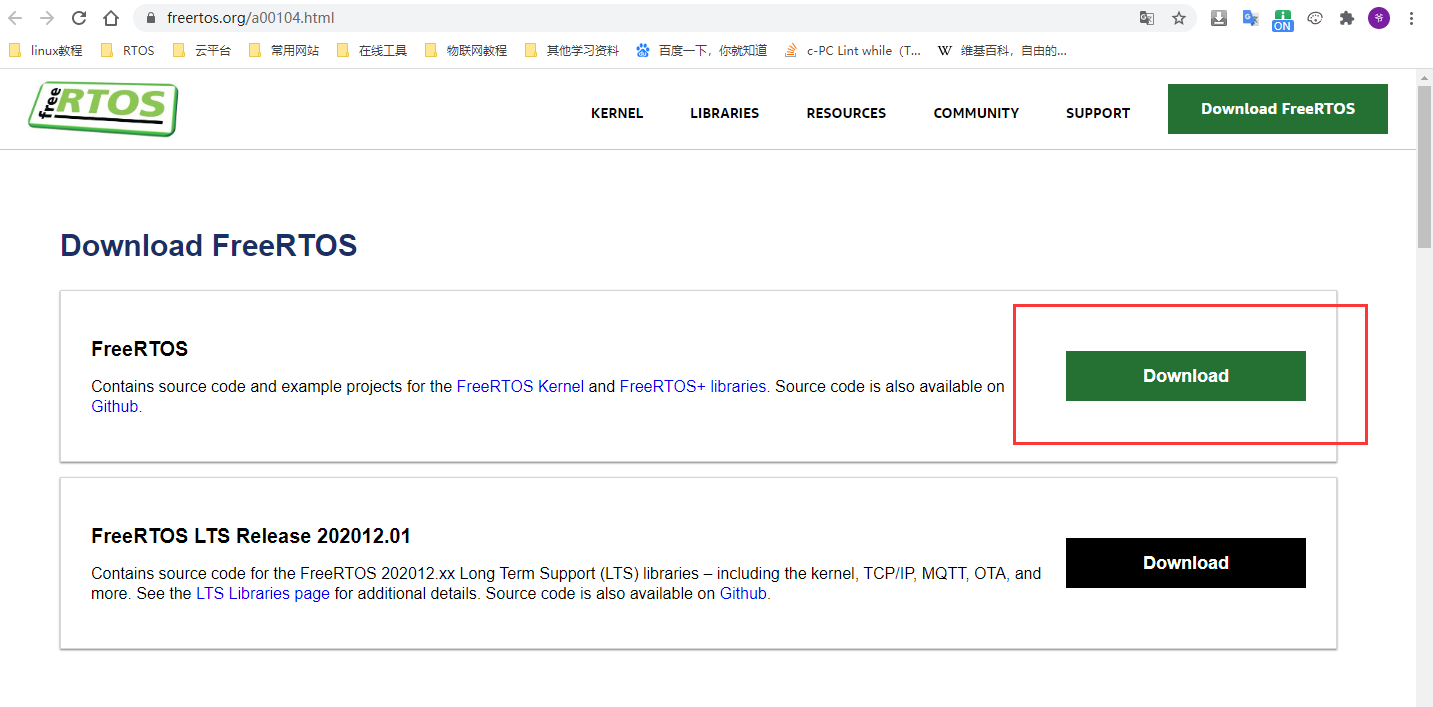Open the 百度一下 bookmark
Image resolution: width=1433 pixels, height=707 pixels.
(701, 50)
